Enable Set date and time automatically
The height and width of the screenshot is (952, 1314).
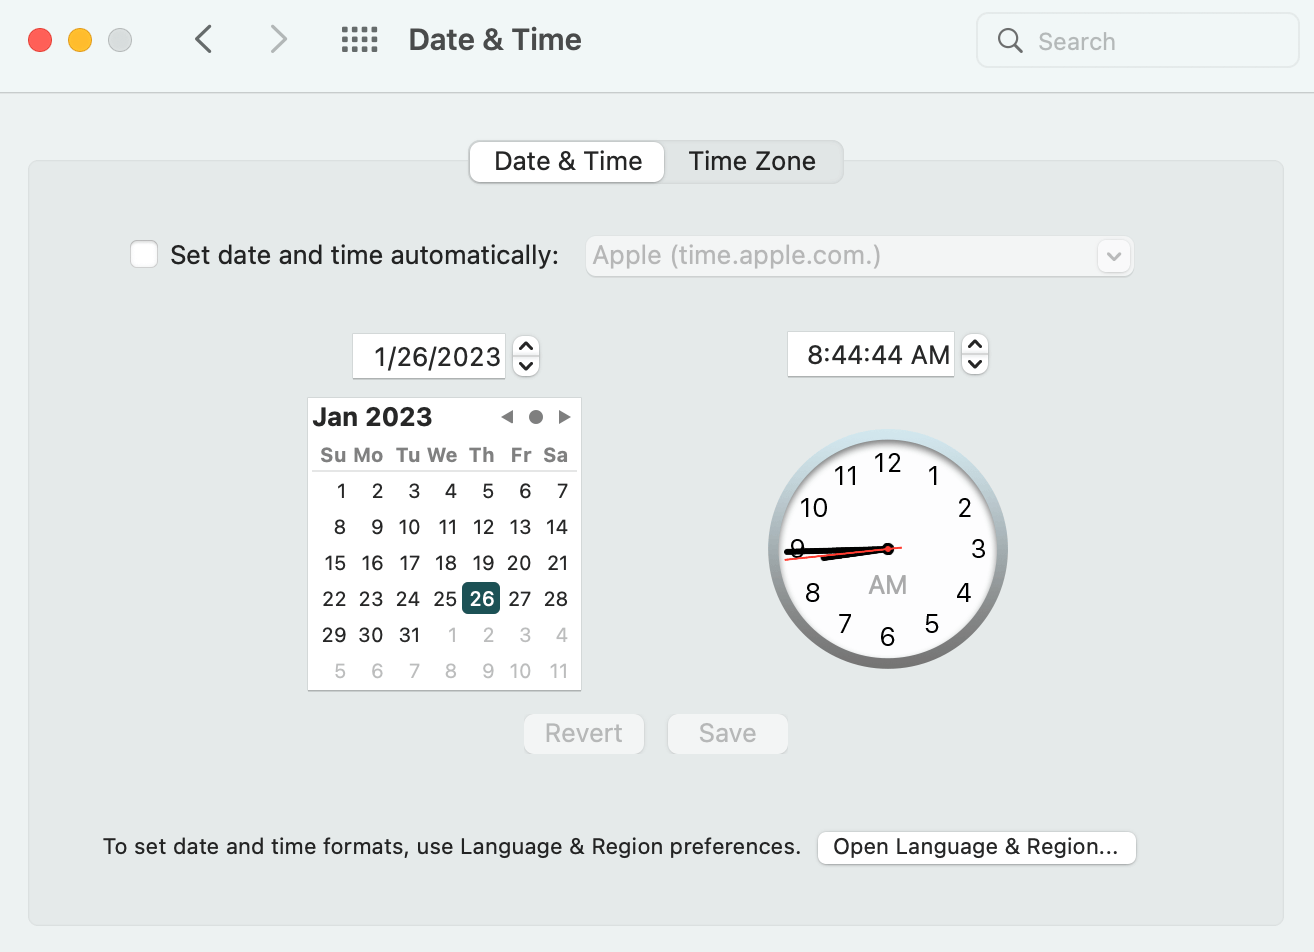144,255
